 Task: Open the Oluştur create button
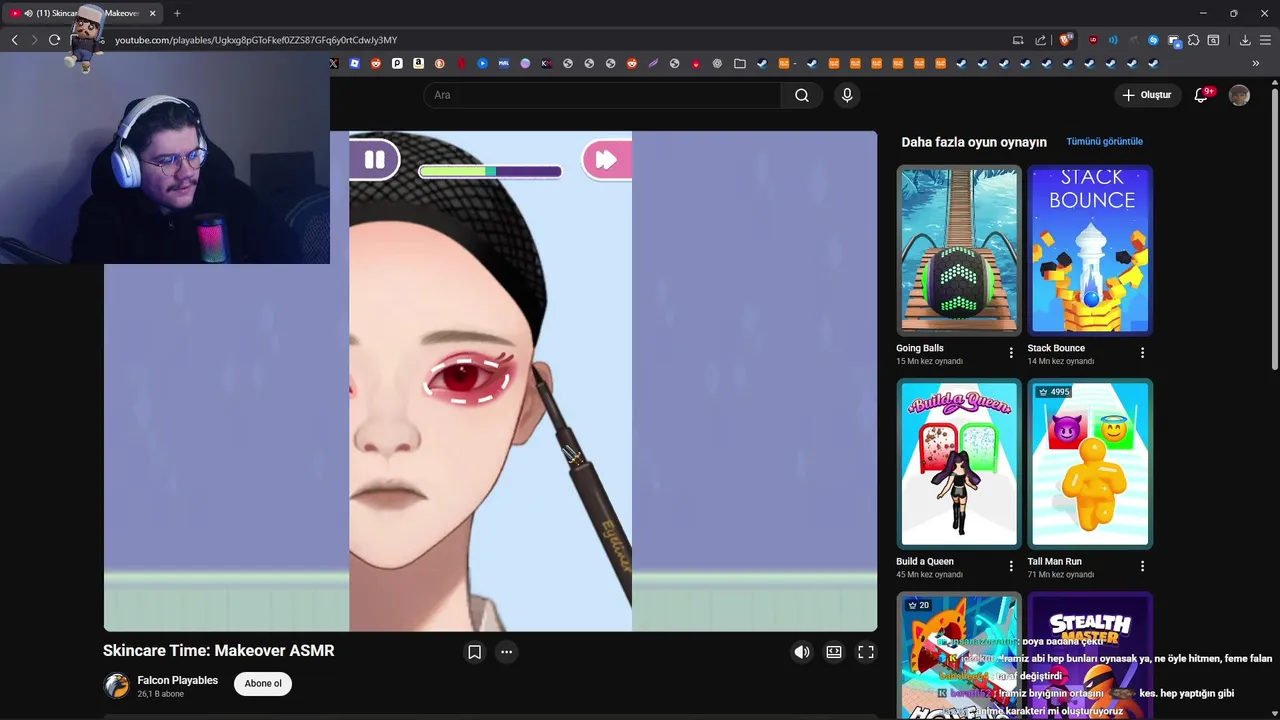point(1146,95)
